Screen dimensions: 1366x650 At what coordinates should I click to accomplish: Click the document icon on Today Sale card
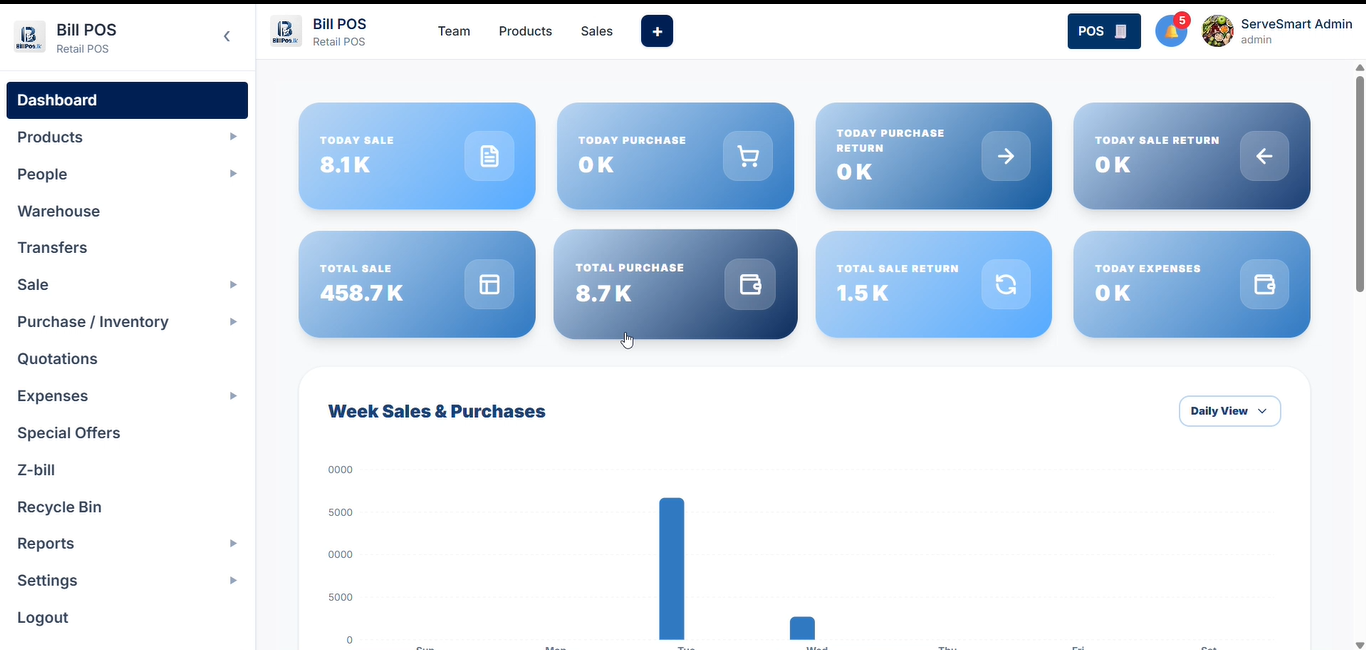point(489,156)
